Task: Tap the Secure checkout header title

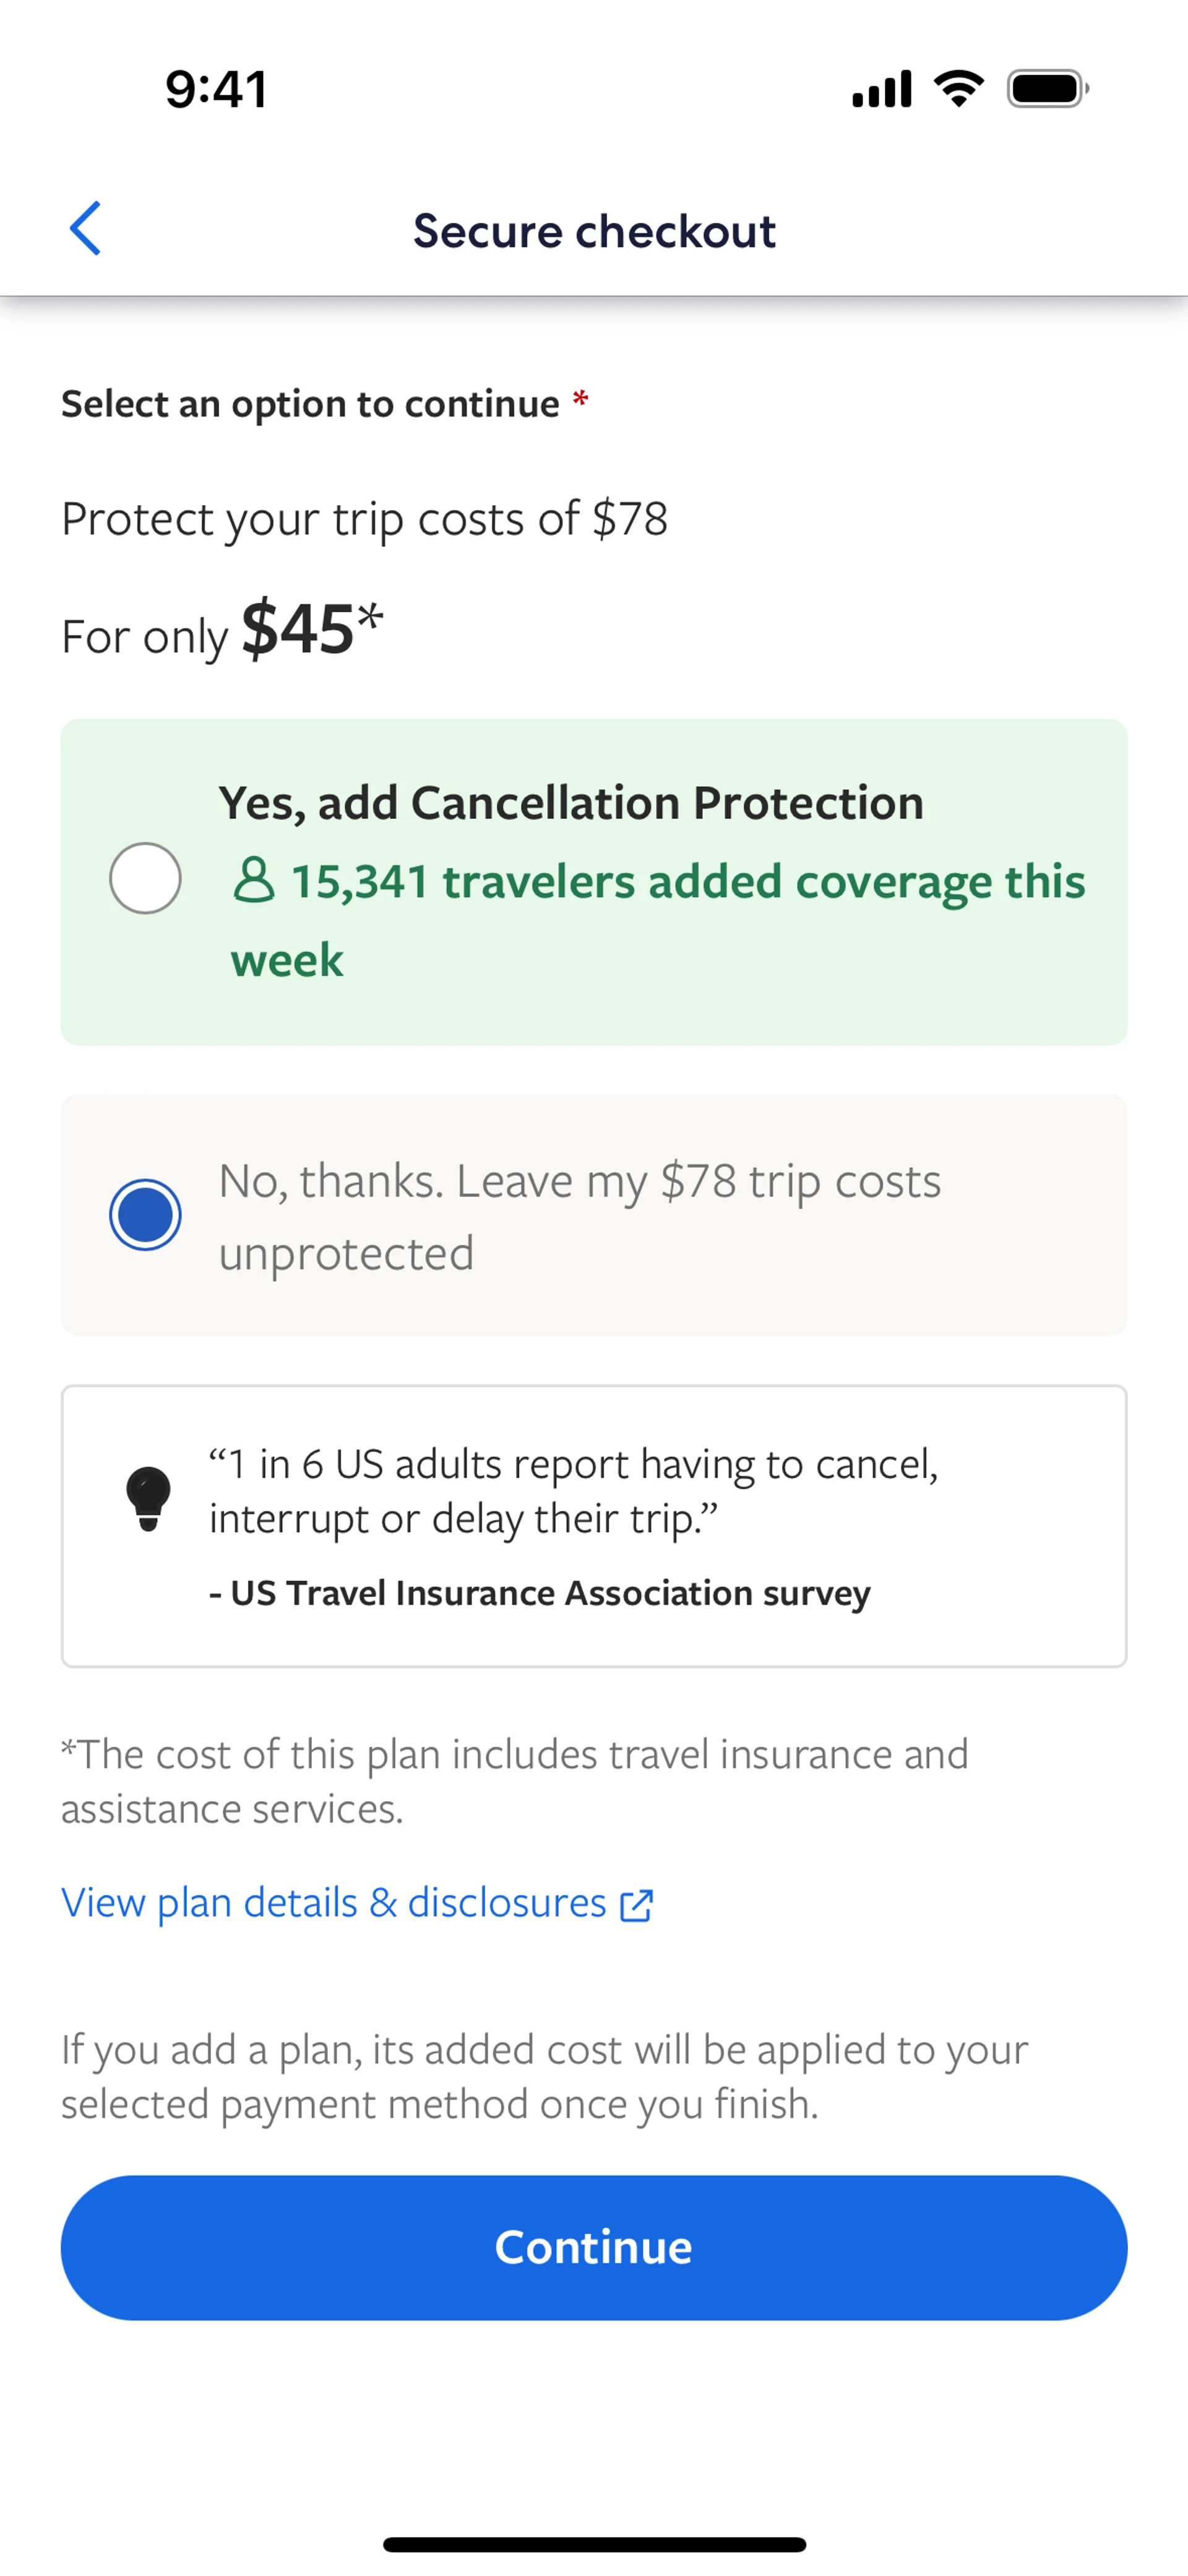Action: 594,231
